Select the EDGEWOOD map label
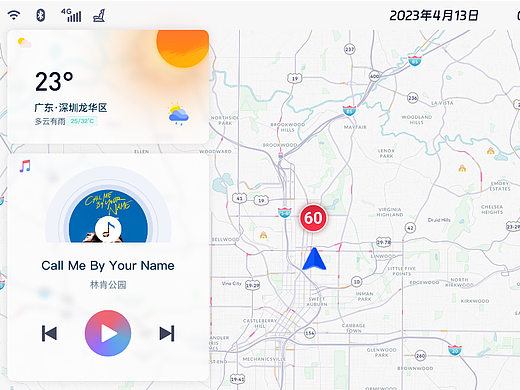Screen dimensions: 520x390 tap(424, 282)
